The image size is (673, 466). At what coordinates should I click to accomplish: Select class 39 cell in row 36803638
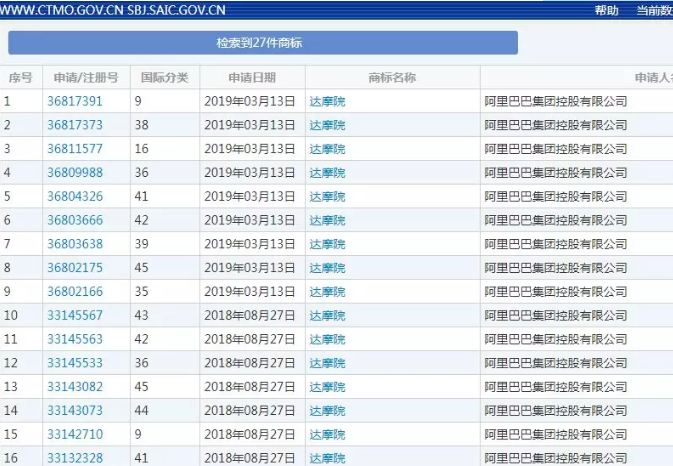(x=165, y=244)
